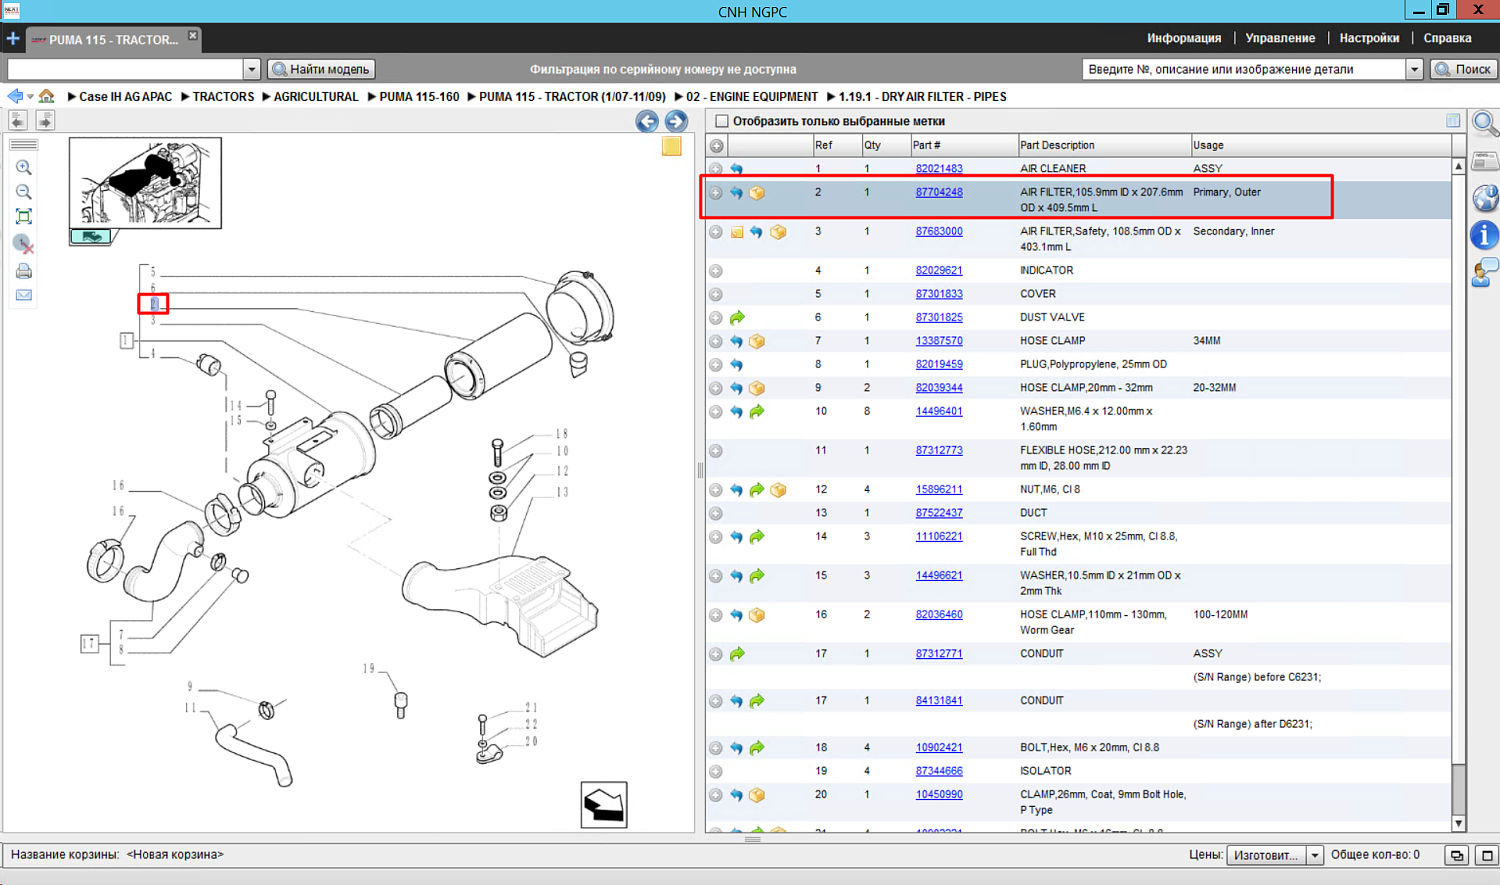Open the column layout icon above the parts table
The image size is (1500, 885).
coord(1453,121)
